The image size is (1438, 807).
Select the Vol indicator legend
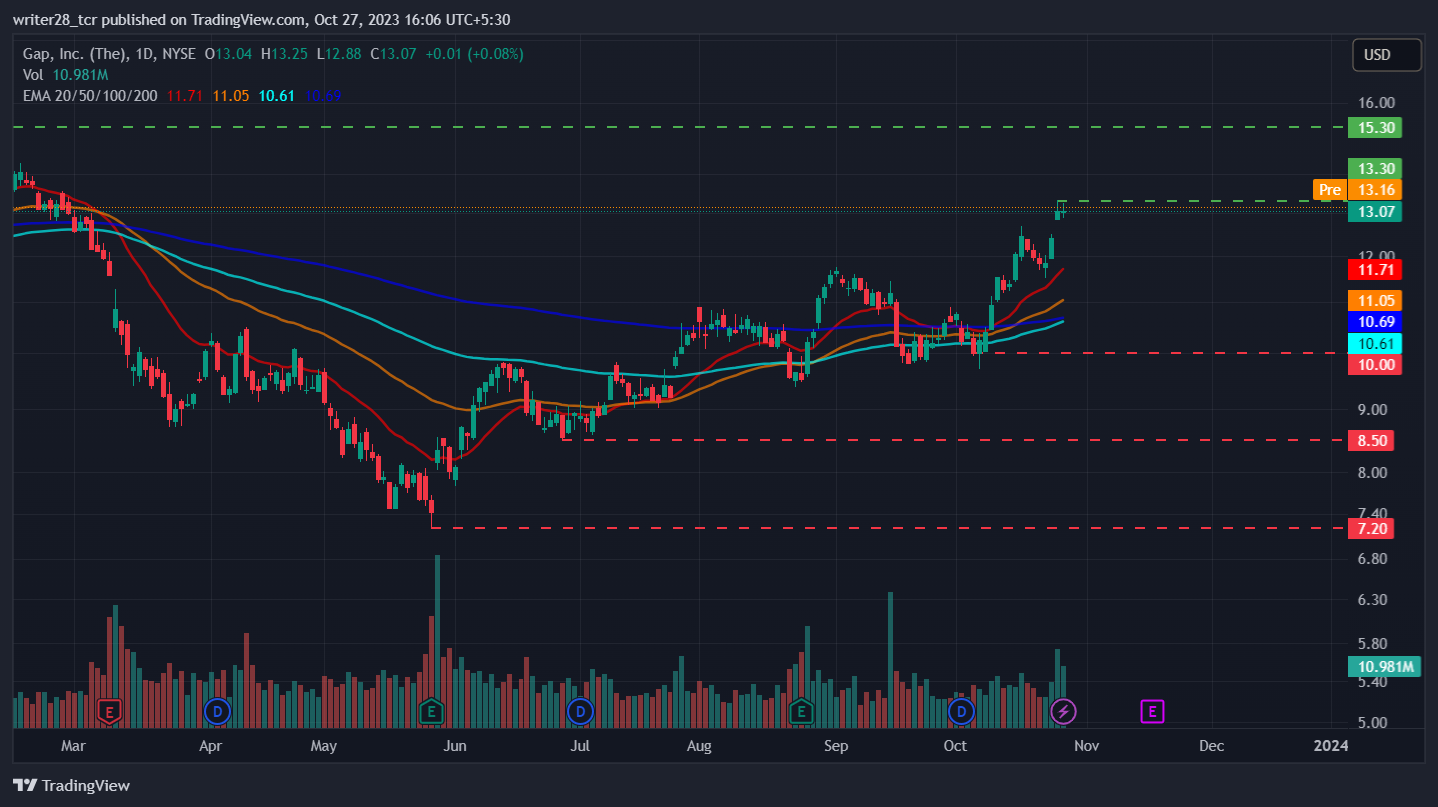[33, 75]
